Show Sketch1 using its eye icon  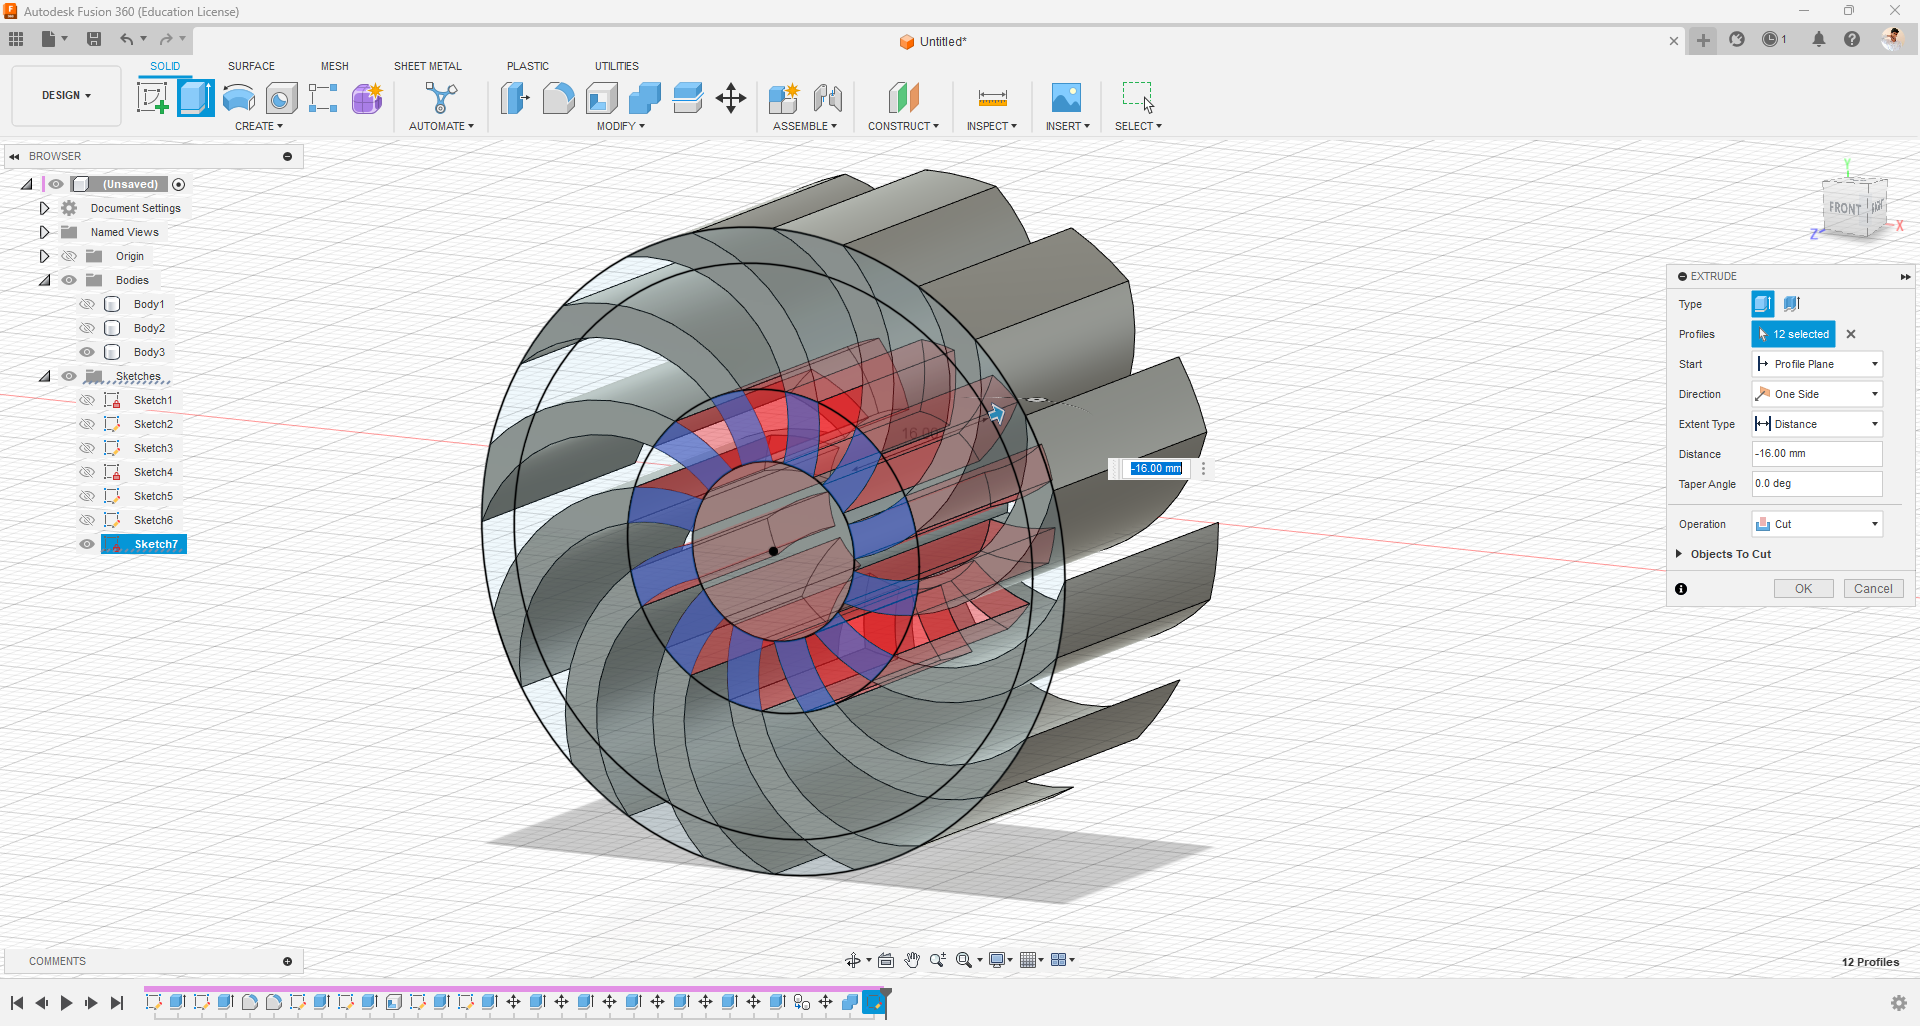pyautogui.click(x=87, y=400)
